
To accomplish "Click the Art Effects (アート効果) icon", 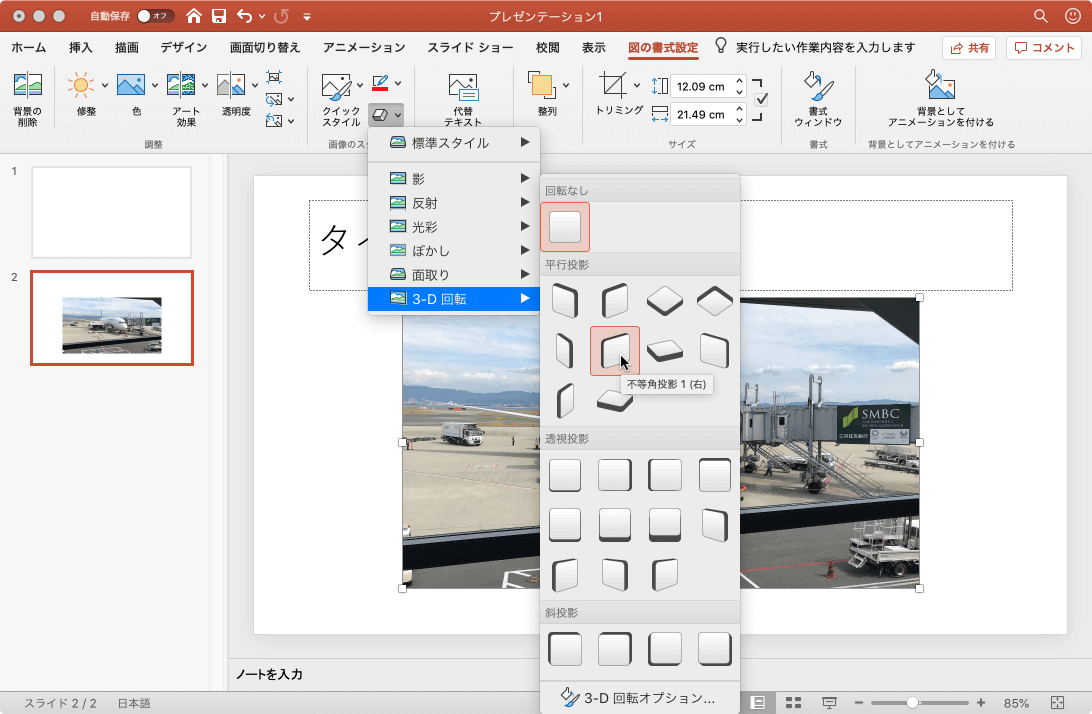I will 181,86.
